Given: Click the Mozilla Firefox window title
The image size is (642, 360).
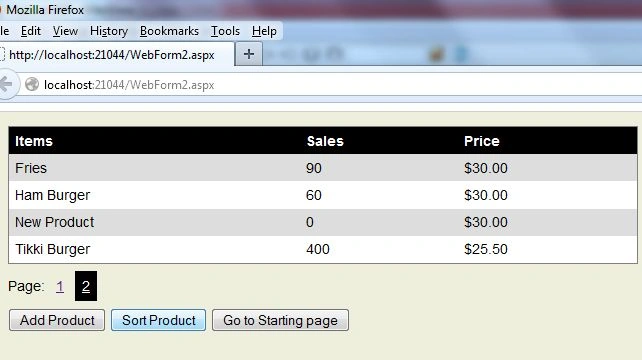Looking at the screenshot, I should (x=45, y=10).
